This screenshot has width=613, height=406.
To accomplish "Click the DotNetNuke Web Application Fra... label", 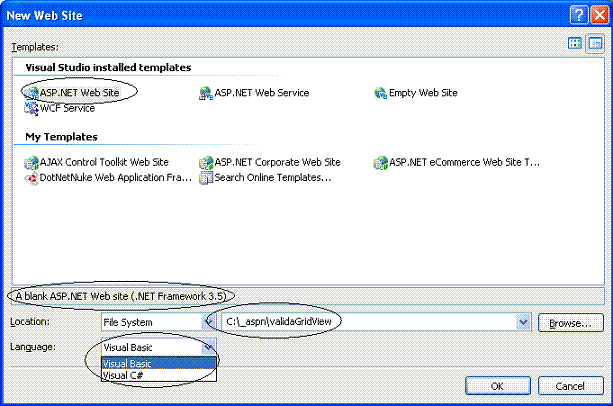I will tap(116, 178).
